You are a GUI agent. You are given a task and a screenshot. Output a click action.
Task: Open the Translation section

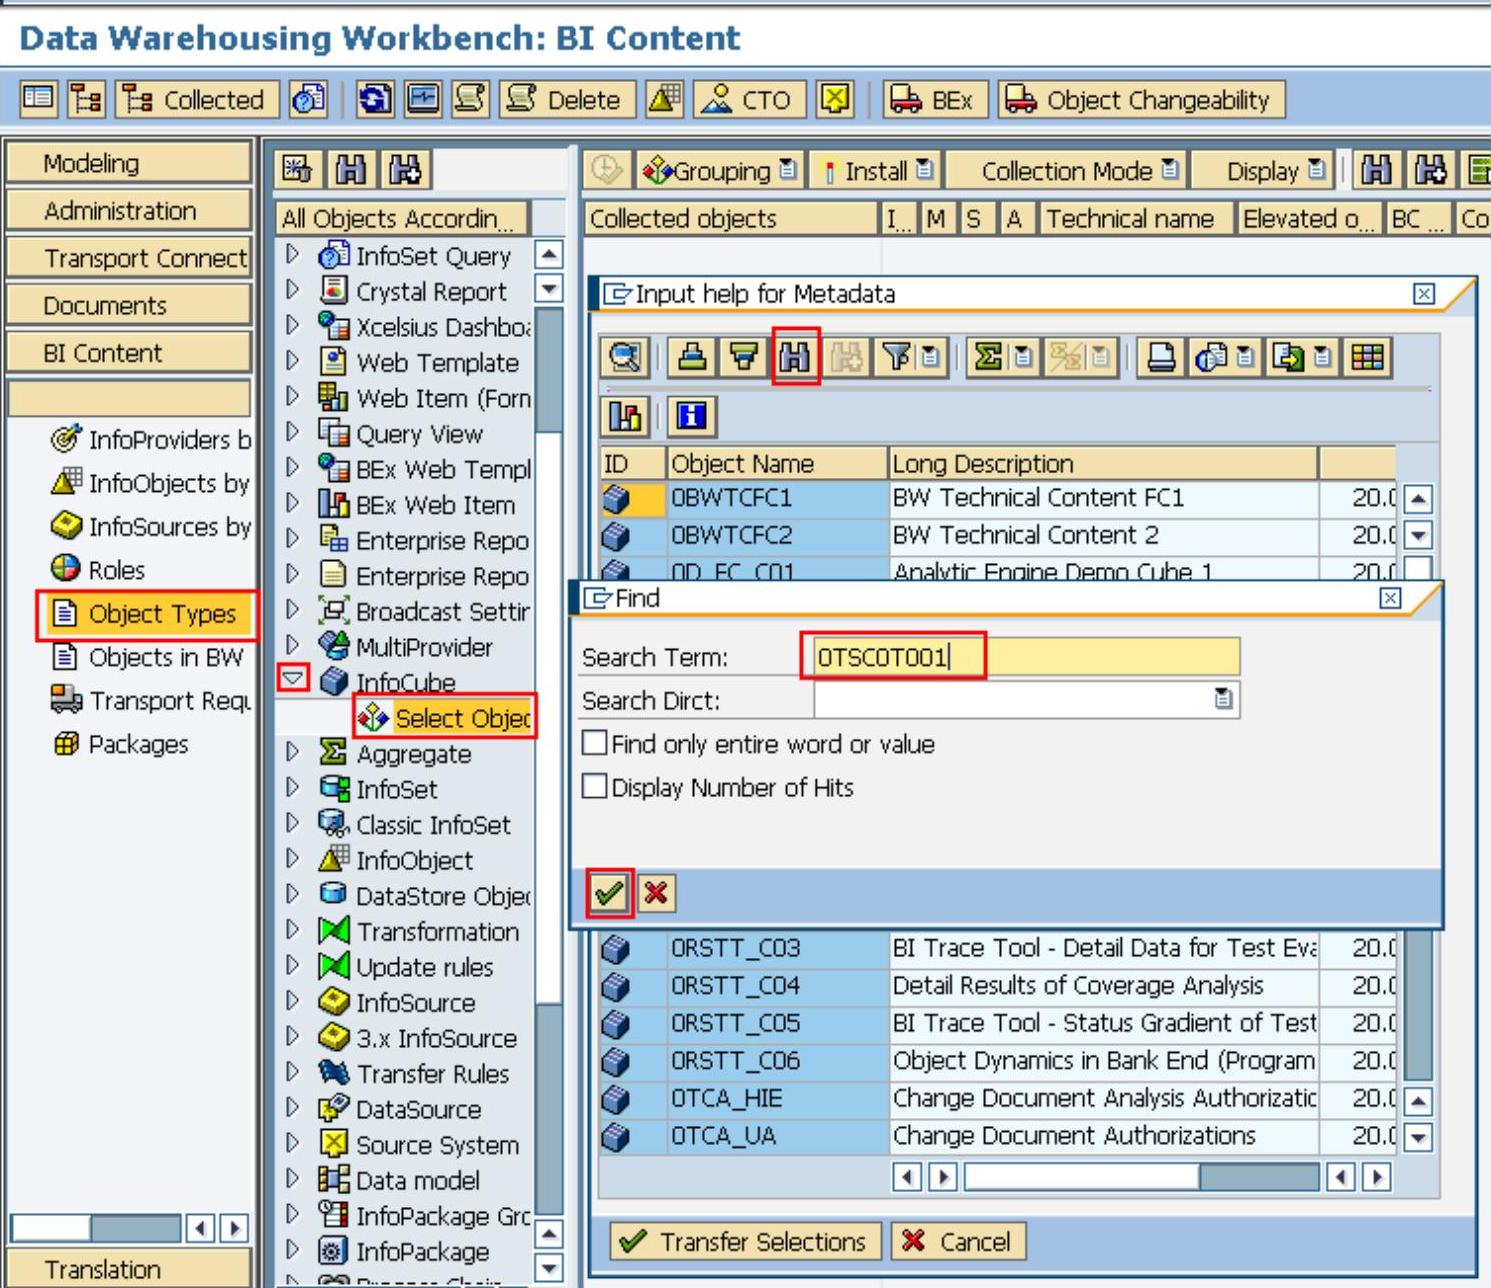tap(128, 1268)
